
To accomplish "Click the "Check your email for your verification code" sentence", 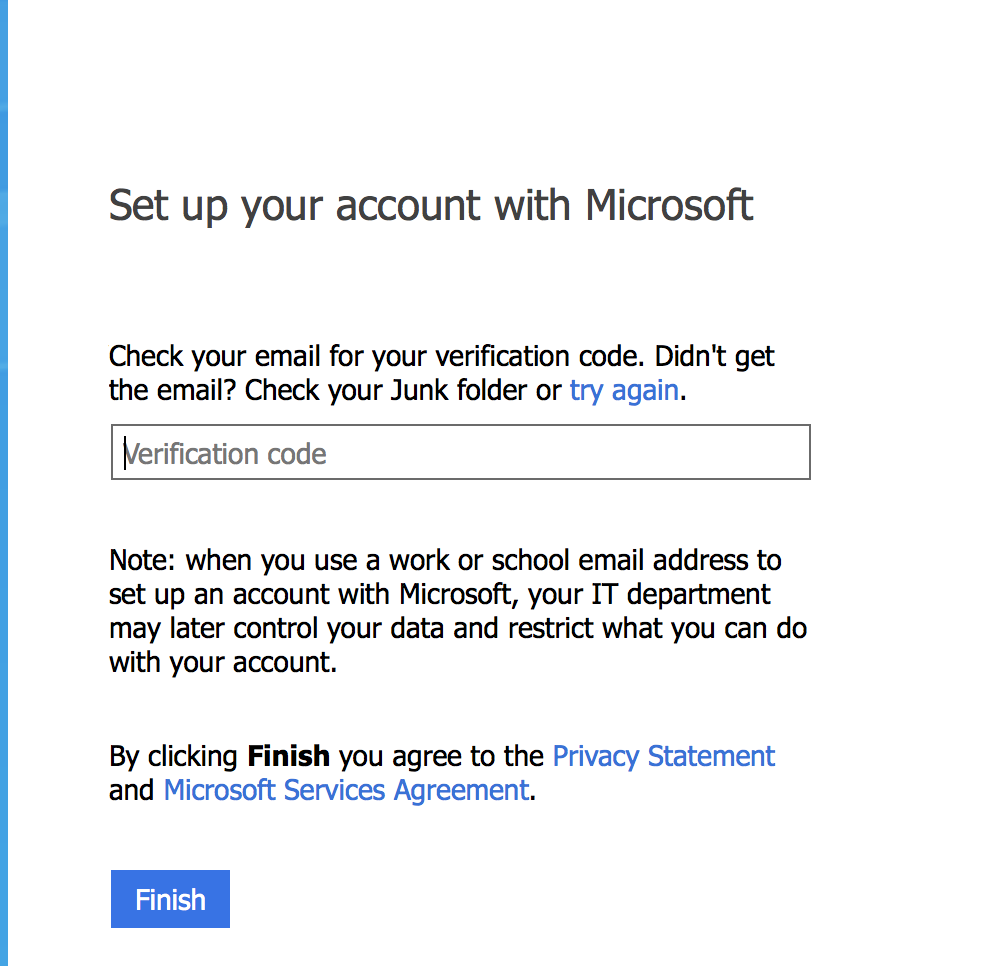I will click(x=376, y=356).
